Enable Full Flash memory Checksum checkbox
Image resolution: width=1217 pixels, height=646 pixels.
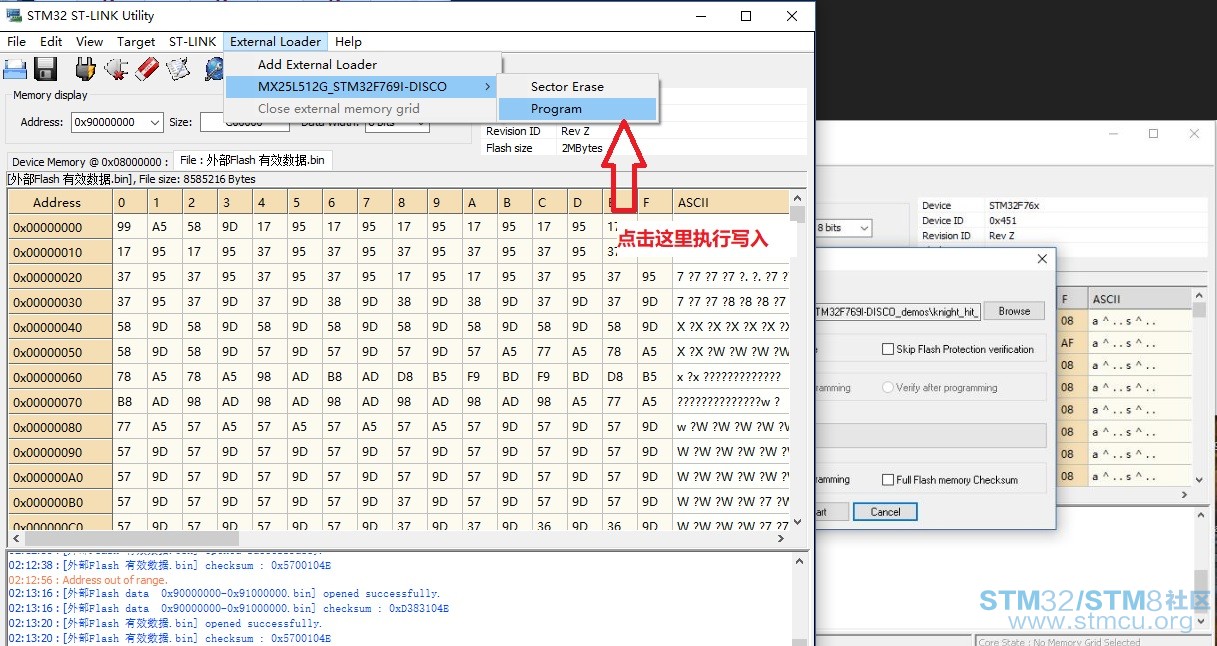[887, 480]
